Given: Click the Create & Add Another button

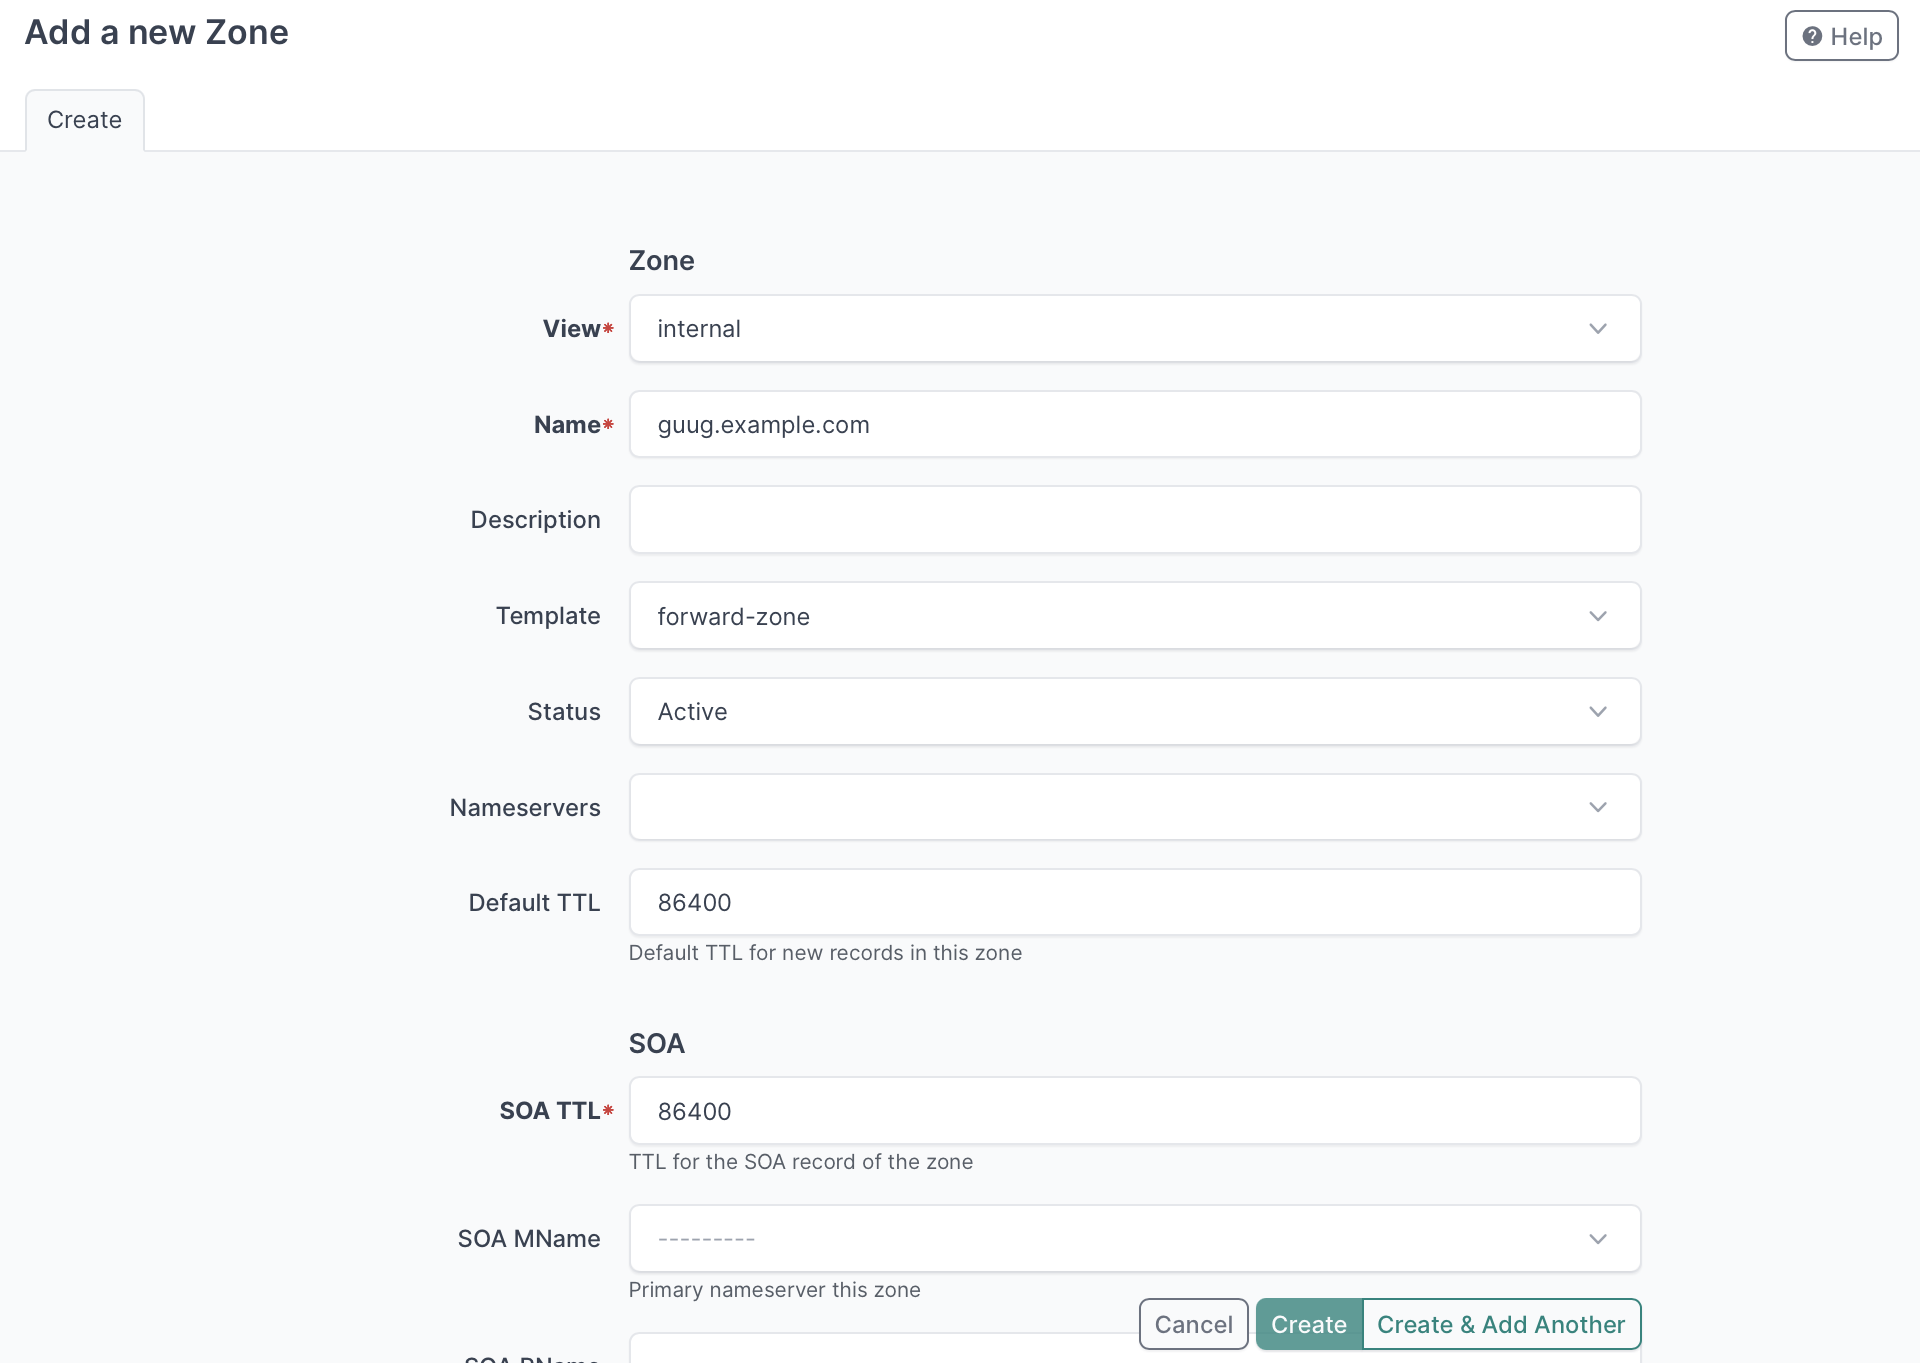Looking at the screenshot, I should click(1500, 1324).
